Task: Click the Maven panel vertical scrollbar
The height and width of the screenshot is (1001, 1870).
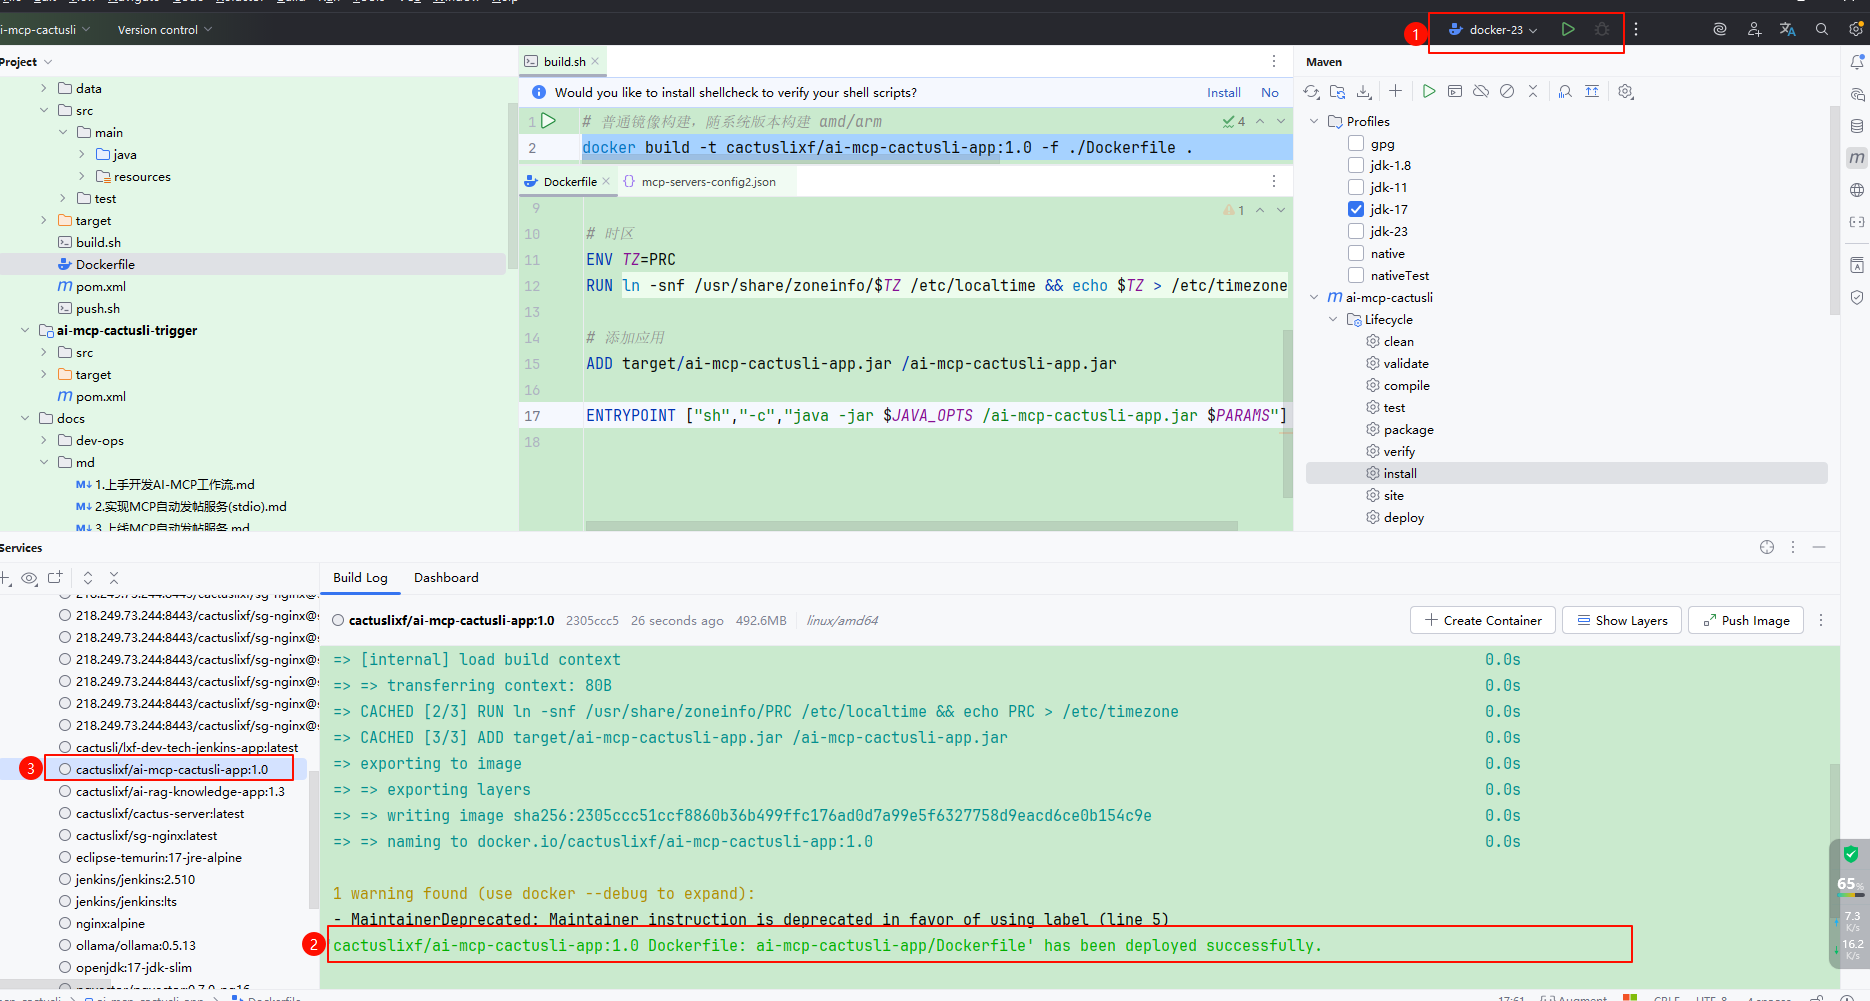Action: 1834,210
